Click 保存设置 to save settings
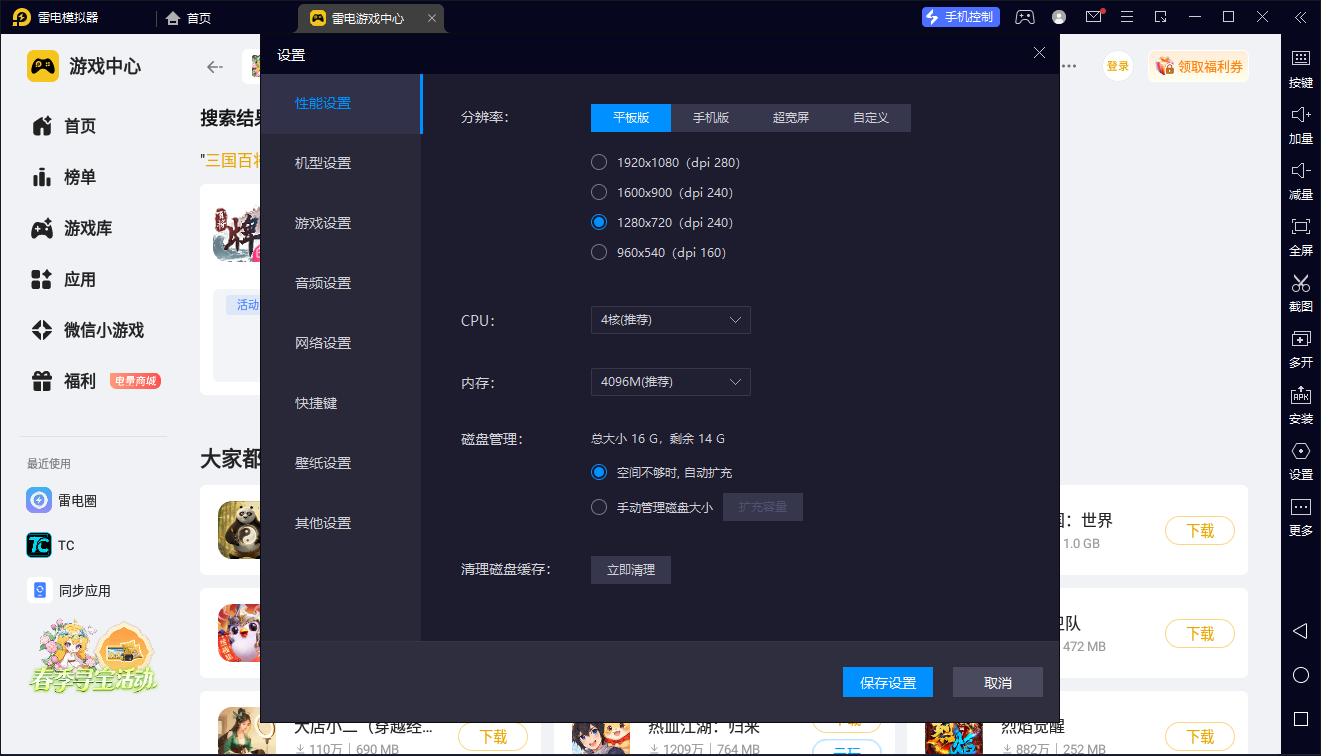The height and width of the screenshot is (756, 1321). (888, 682)
